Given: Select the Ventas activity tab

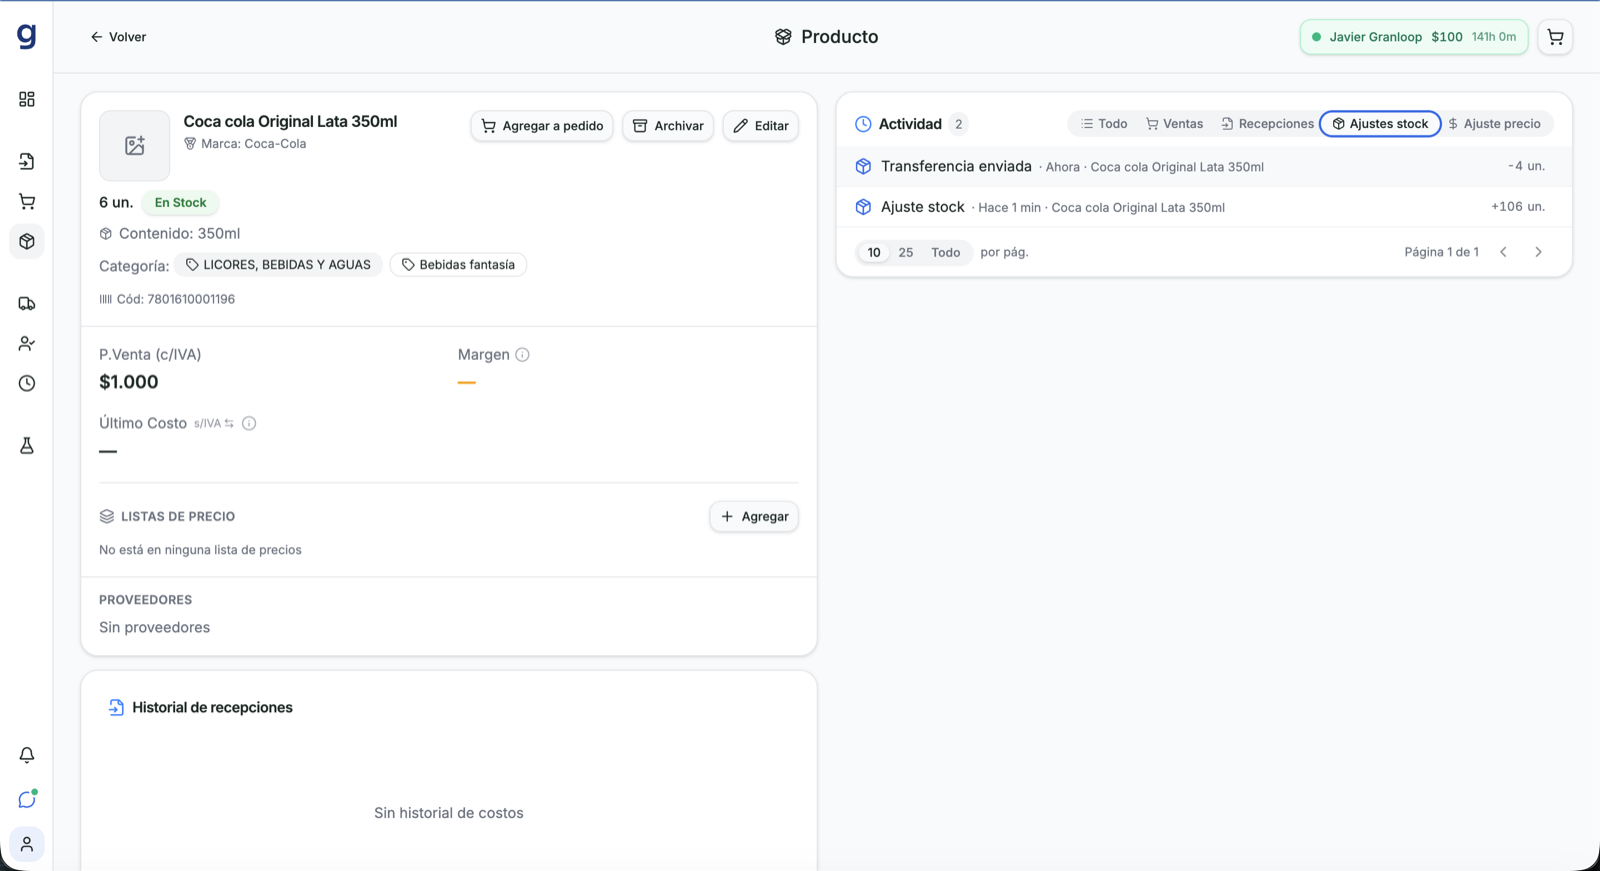Looking at the screenshot, I should [1174, 124].
